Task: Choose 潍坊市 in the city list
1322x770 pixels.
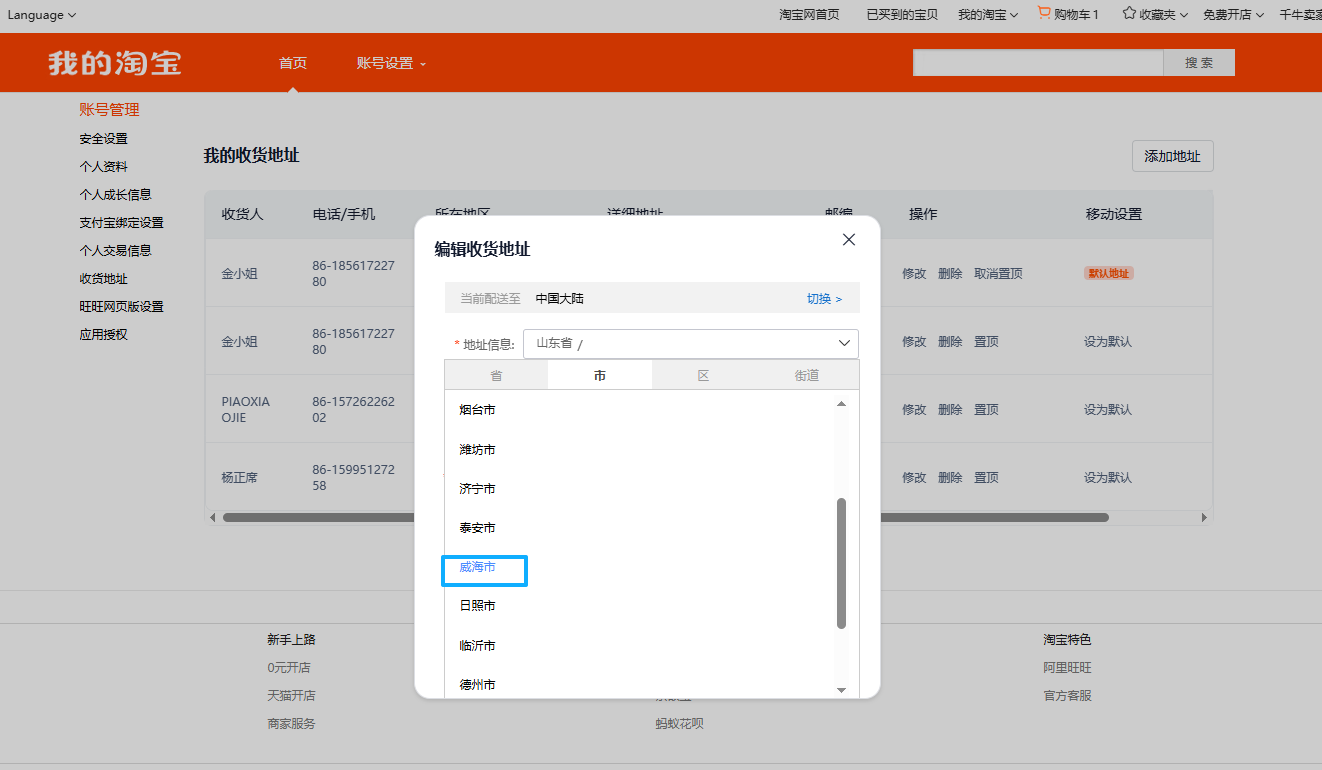Action: (478, 450)
